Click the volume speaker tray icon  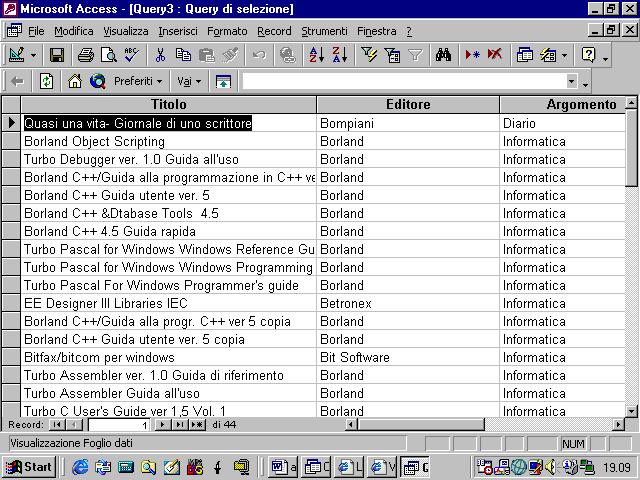tap(550, 467)
